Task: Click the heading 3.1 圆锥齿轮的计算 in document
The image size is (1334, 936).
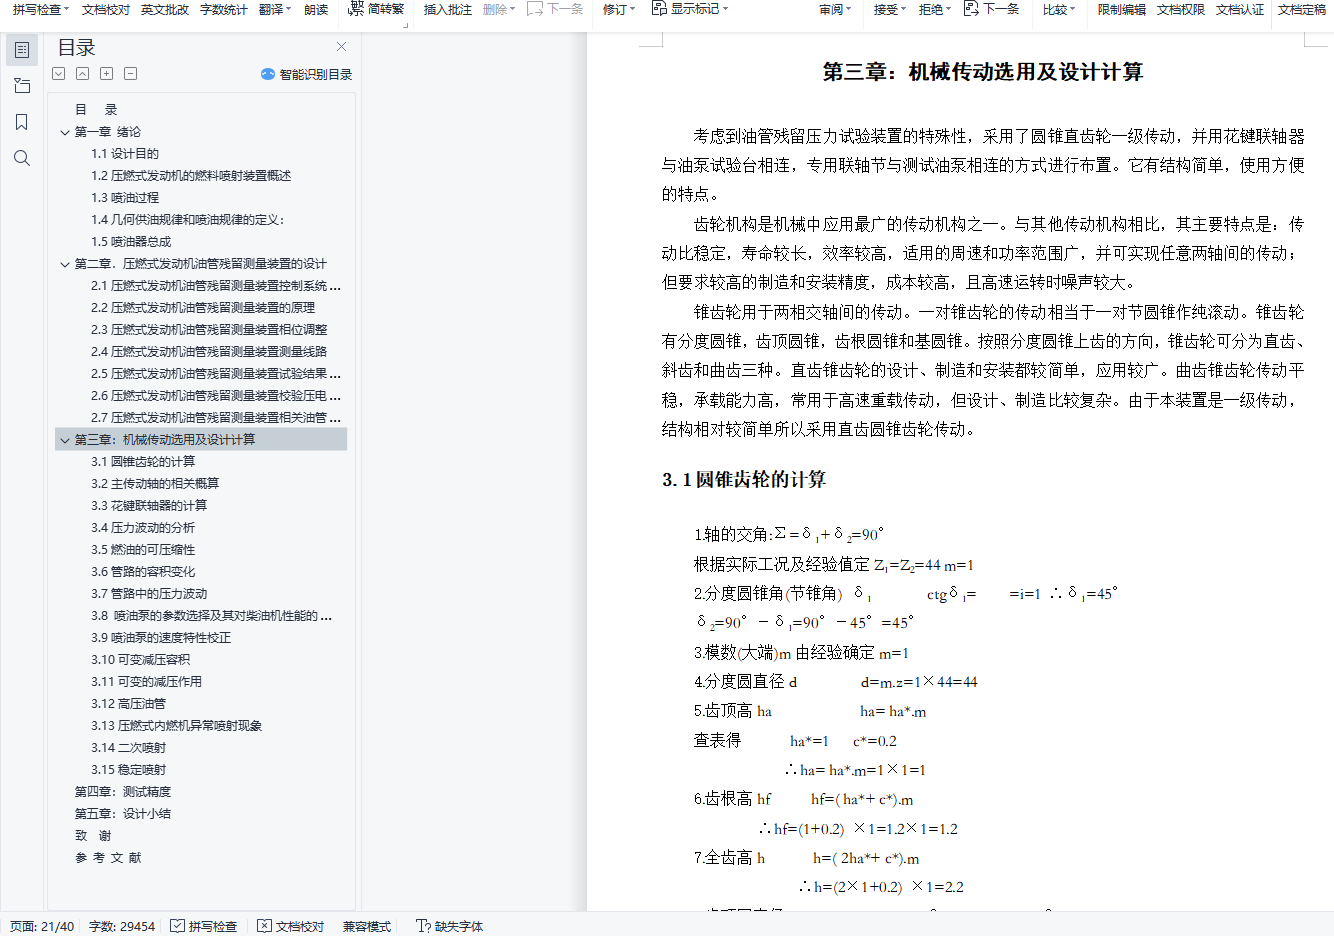Action: click(744, 480)
